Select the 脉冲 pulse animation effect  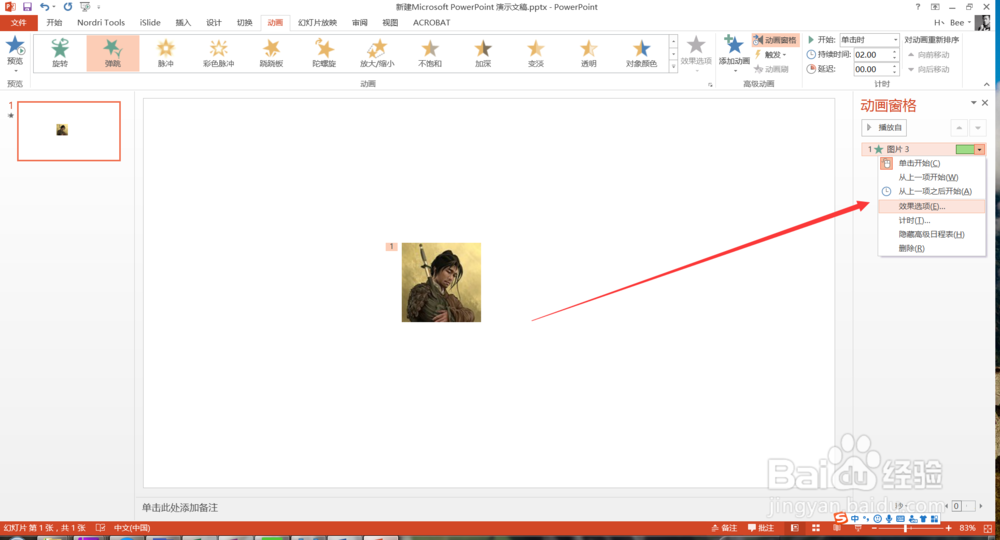(x=166, y=52)
